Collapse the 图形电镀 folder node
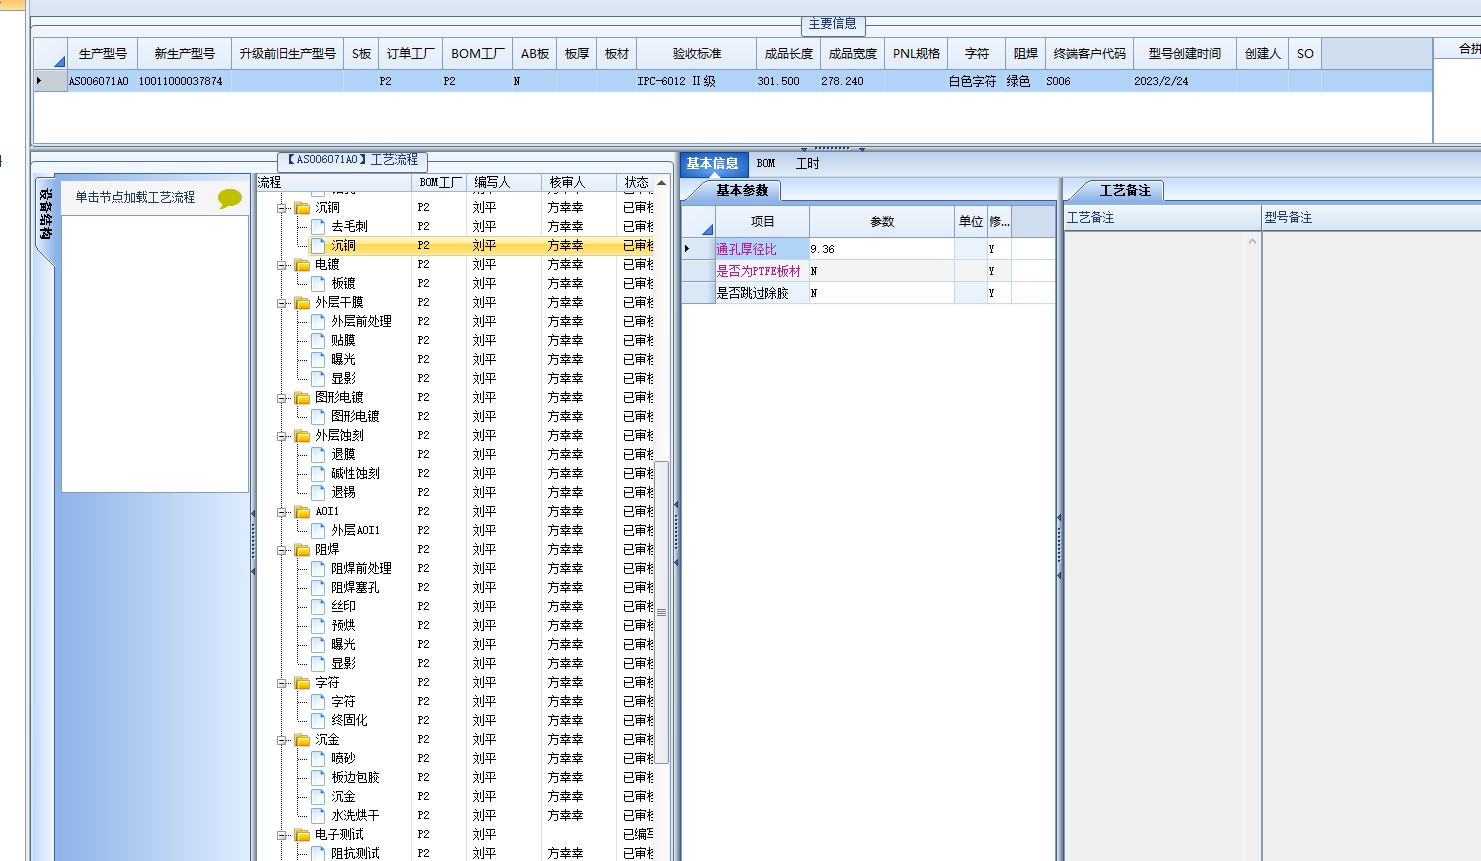The height and width of the screenshot is (861, 1481). tap(283, 398)
